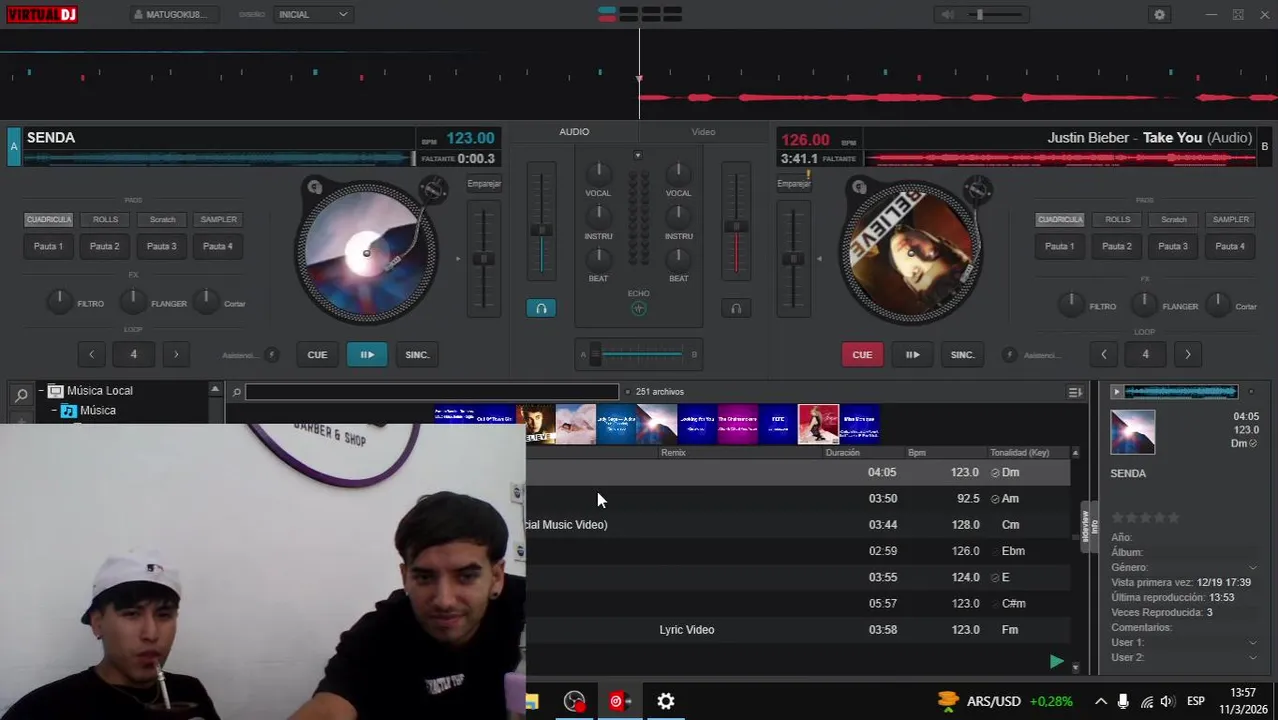1278x720 pixels.
Task: Sort tracks by the Bpm column
Action: click(917, 453)
